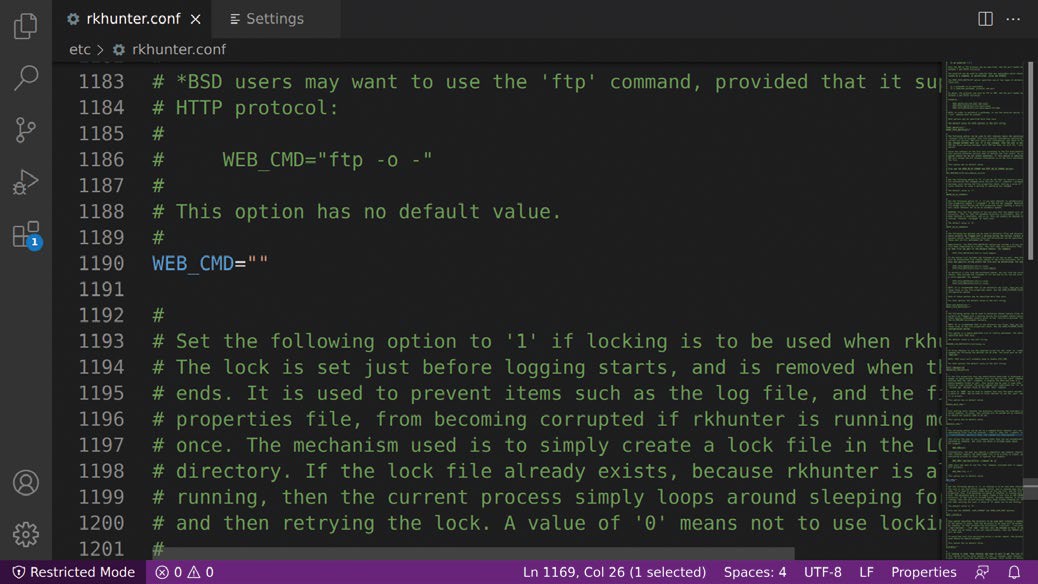This screenshot has height=584, width=1038.
Task: Toggle the LF end-of-line sequence
Action: coord(866,572)
